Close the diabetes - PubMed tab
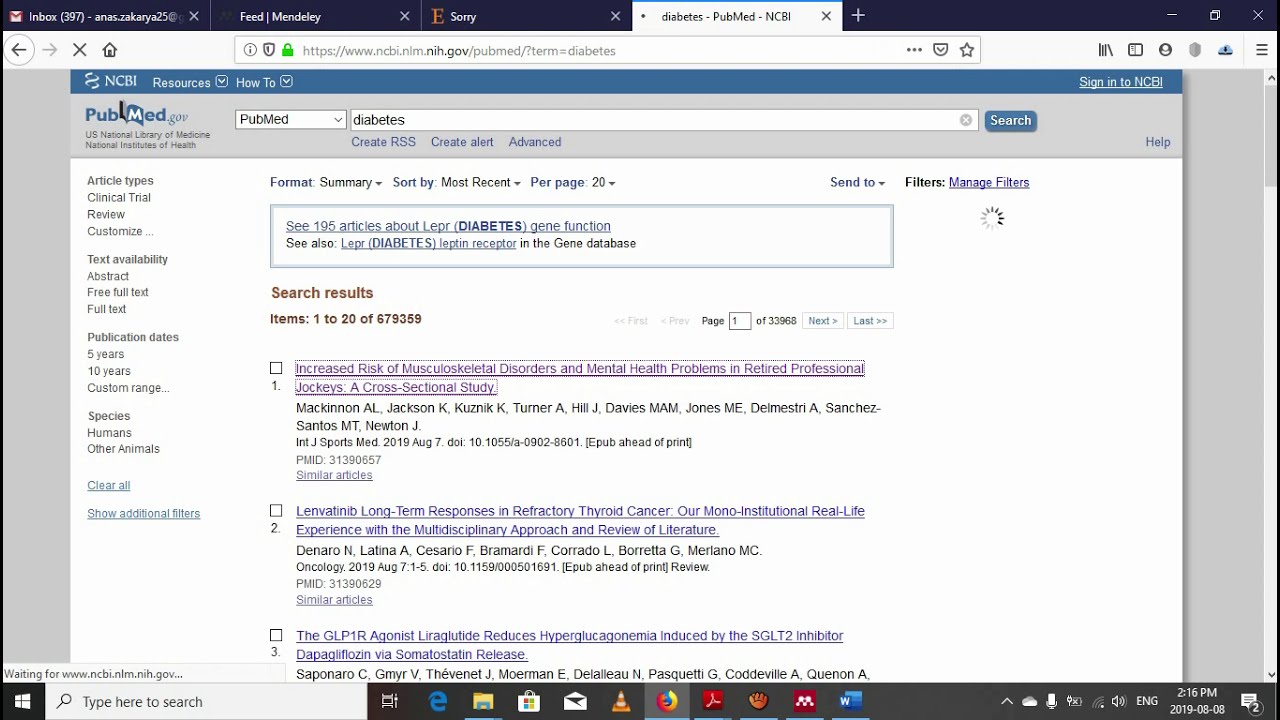The height and width of the screenshot is (720, 1280). 826,16
